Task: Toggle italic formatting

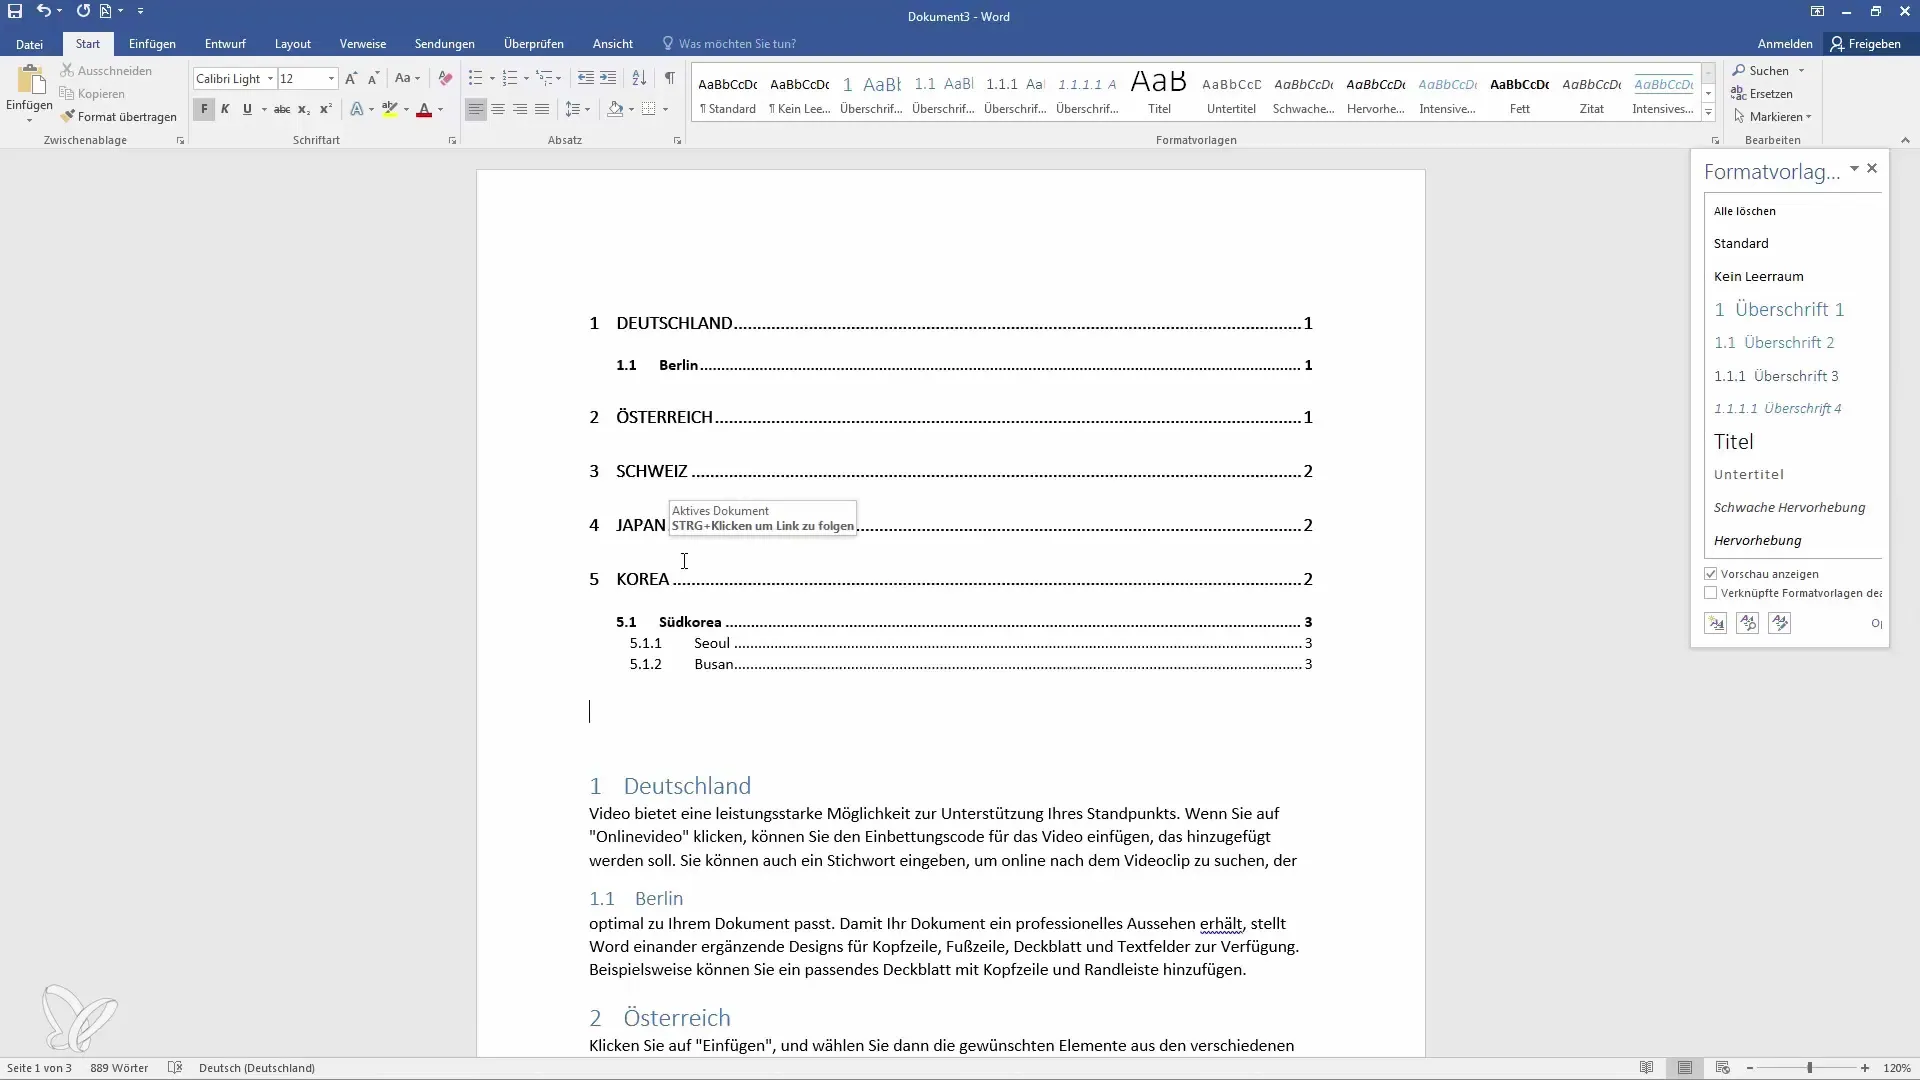Action: point(225,109)
